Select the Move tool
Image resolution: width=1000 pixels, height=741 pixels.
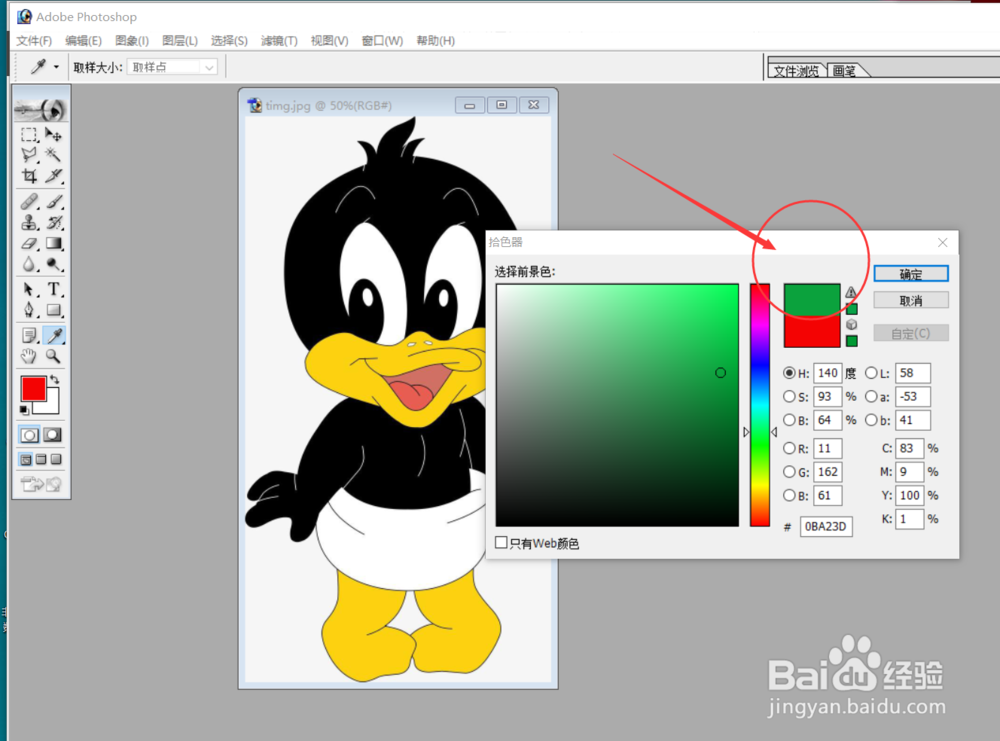54,135
